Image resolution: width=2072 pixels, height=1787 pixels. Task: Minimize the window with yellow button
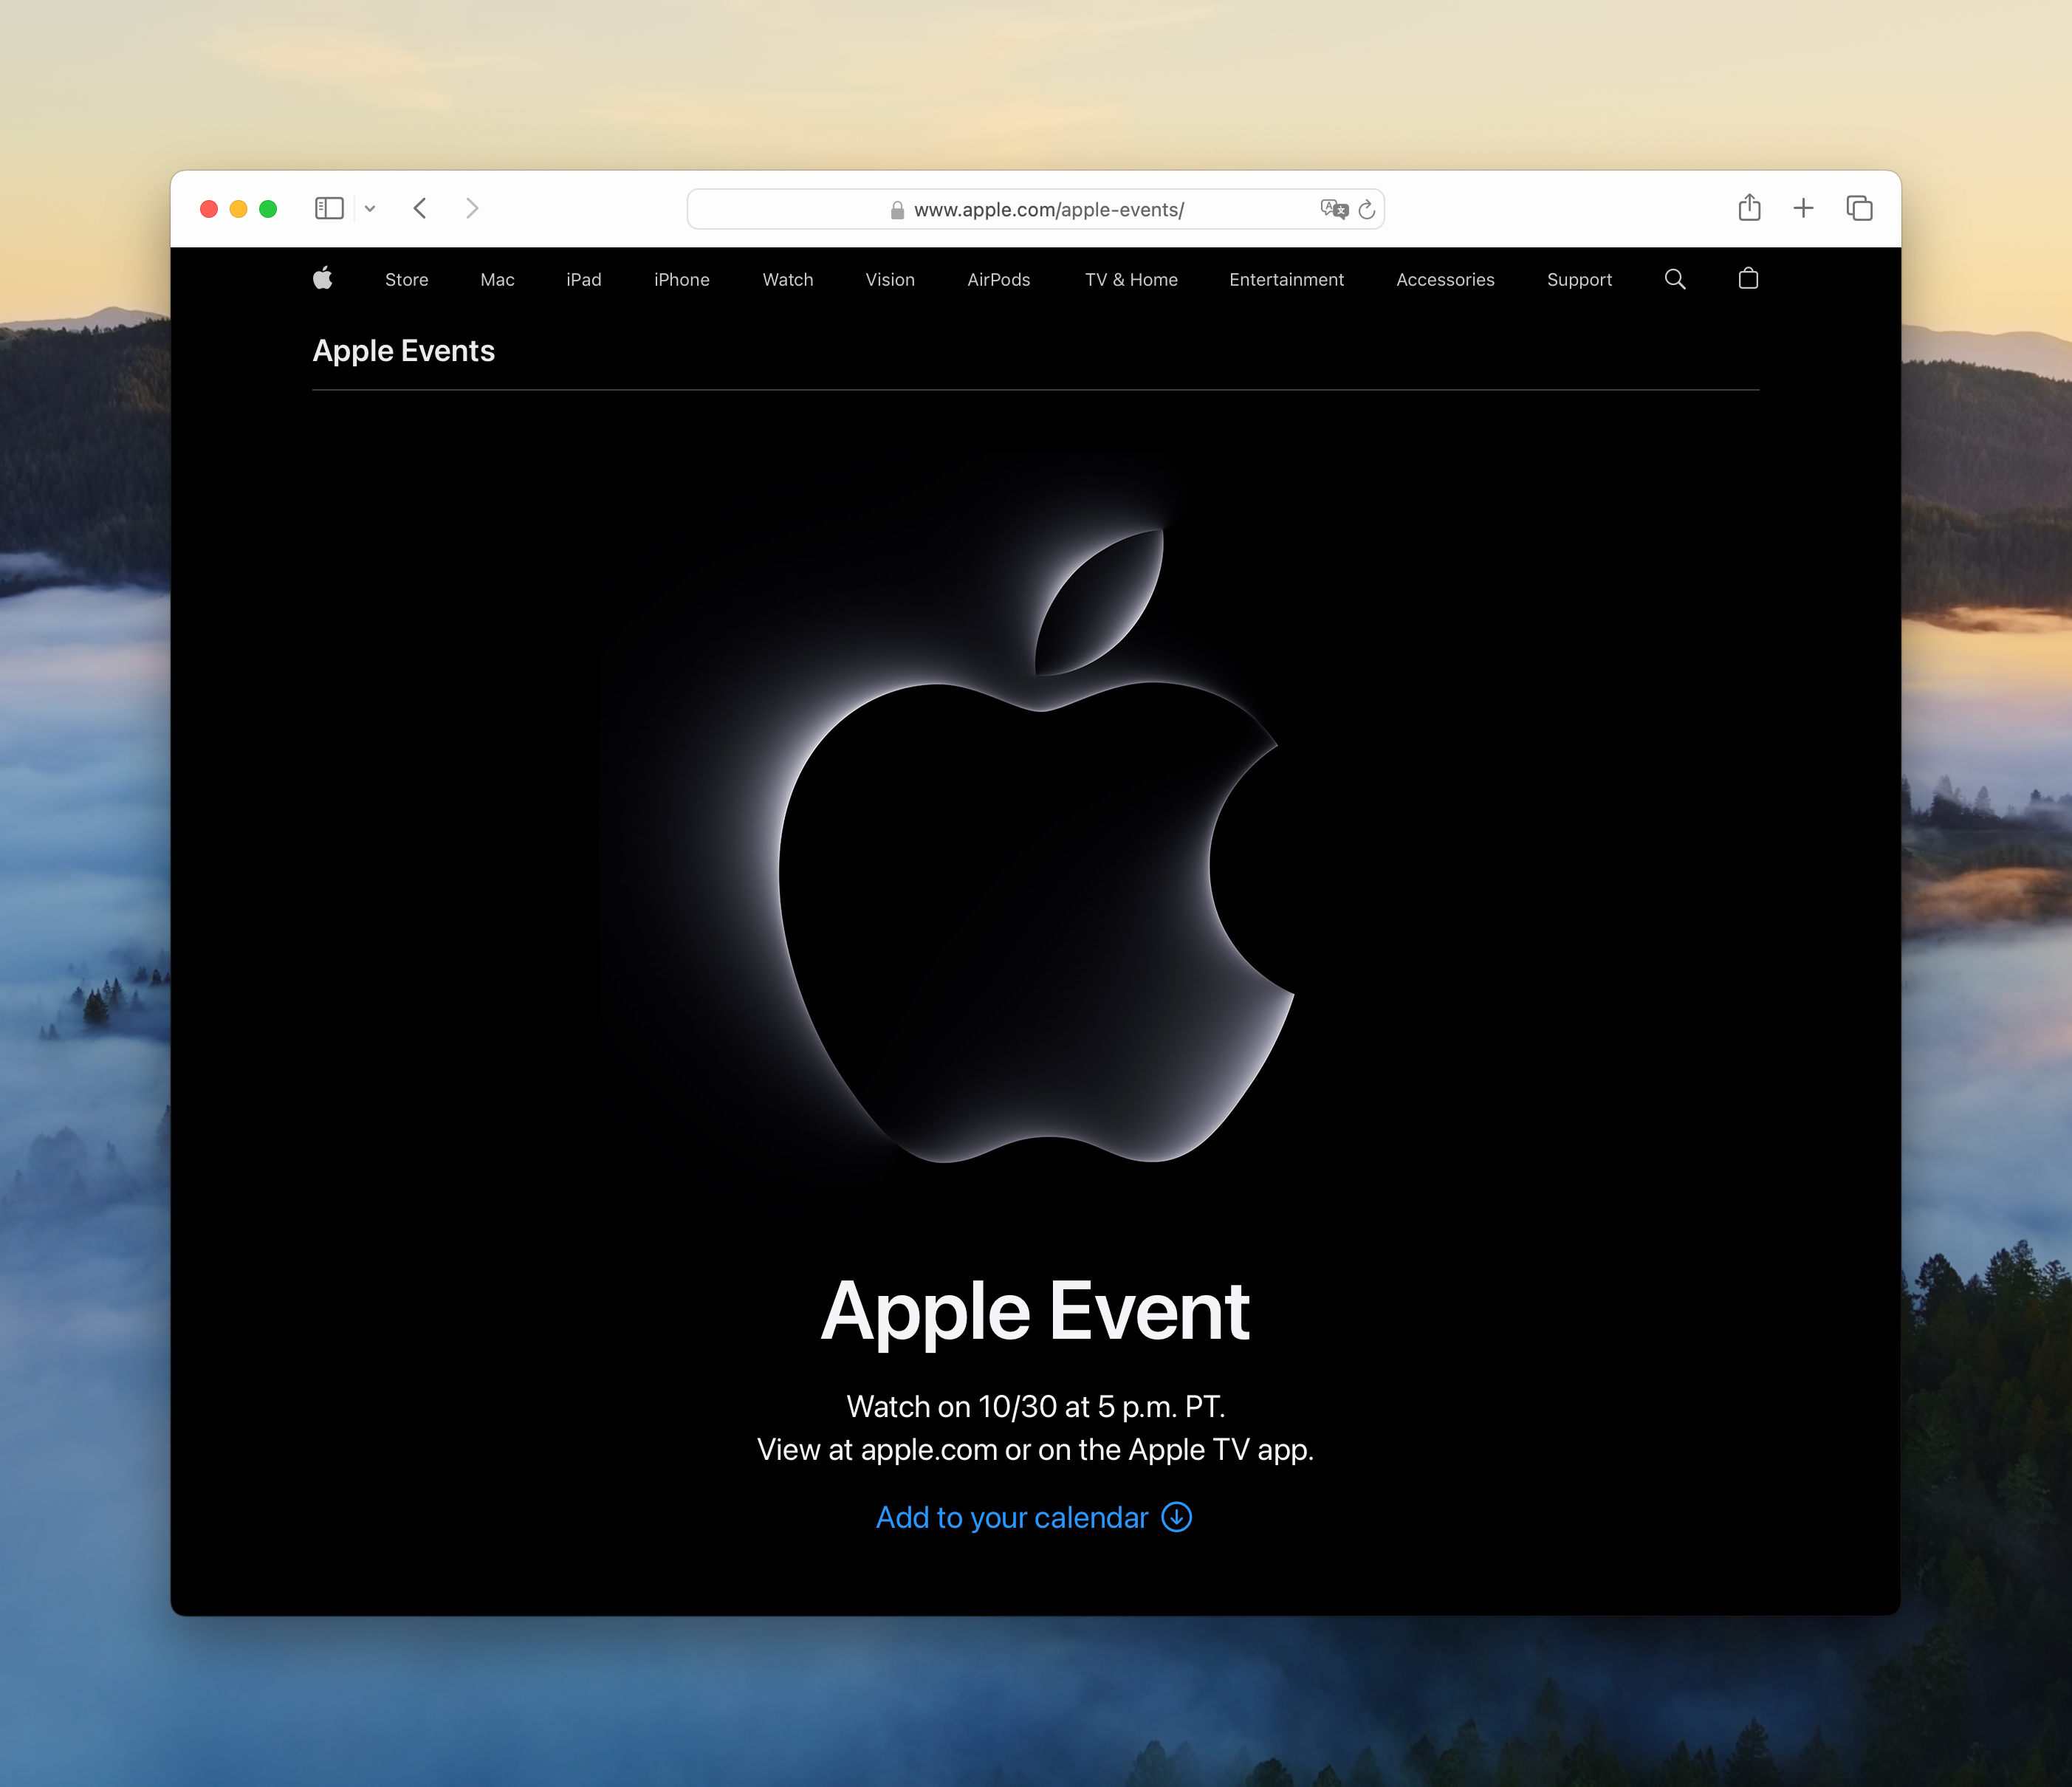(238, 209)
